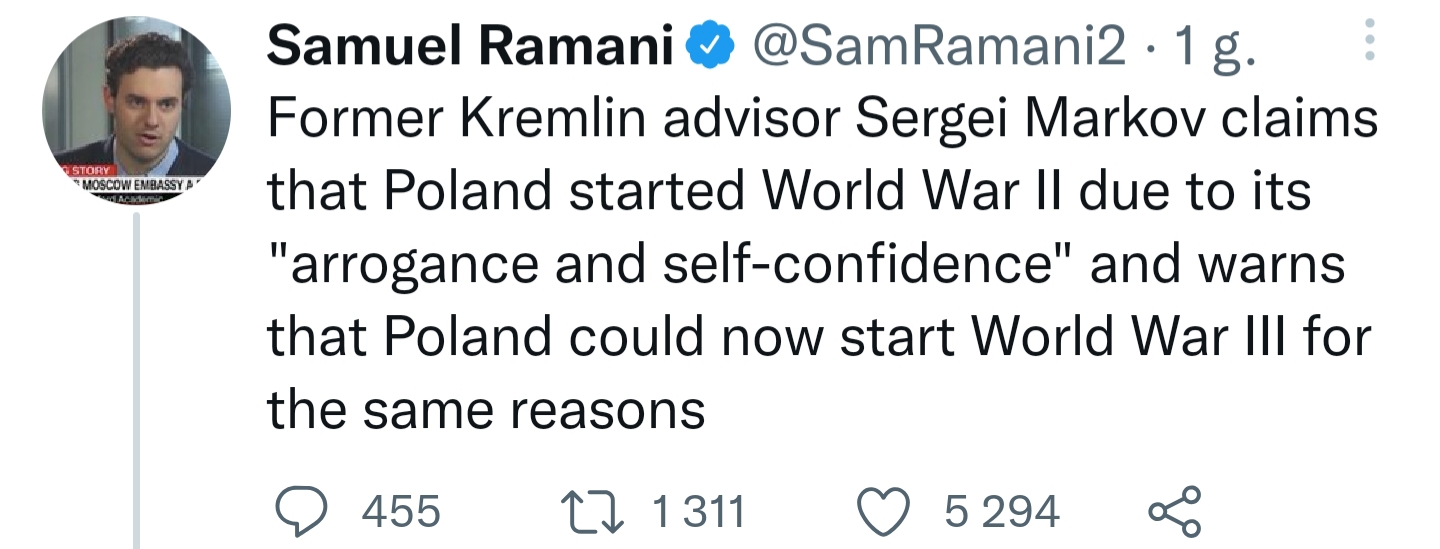This screenshot has width=1440, height=549.
Task: Click the 455 replies count
Action: click(x=400, y=512)
